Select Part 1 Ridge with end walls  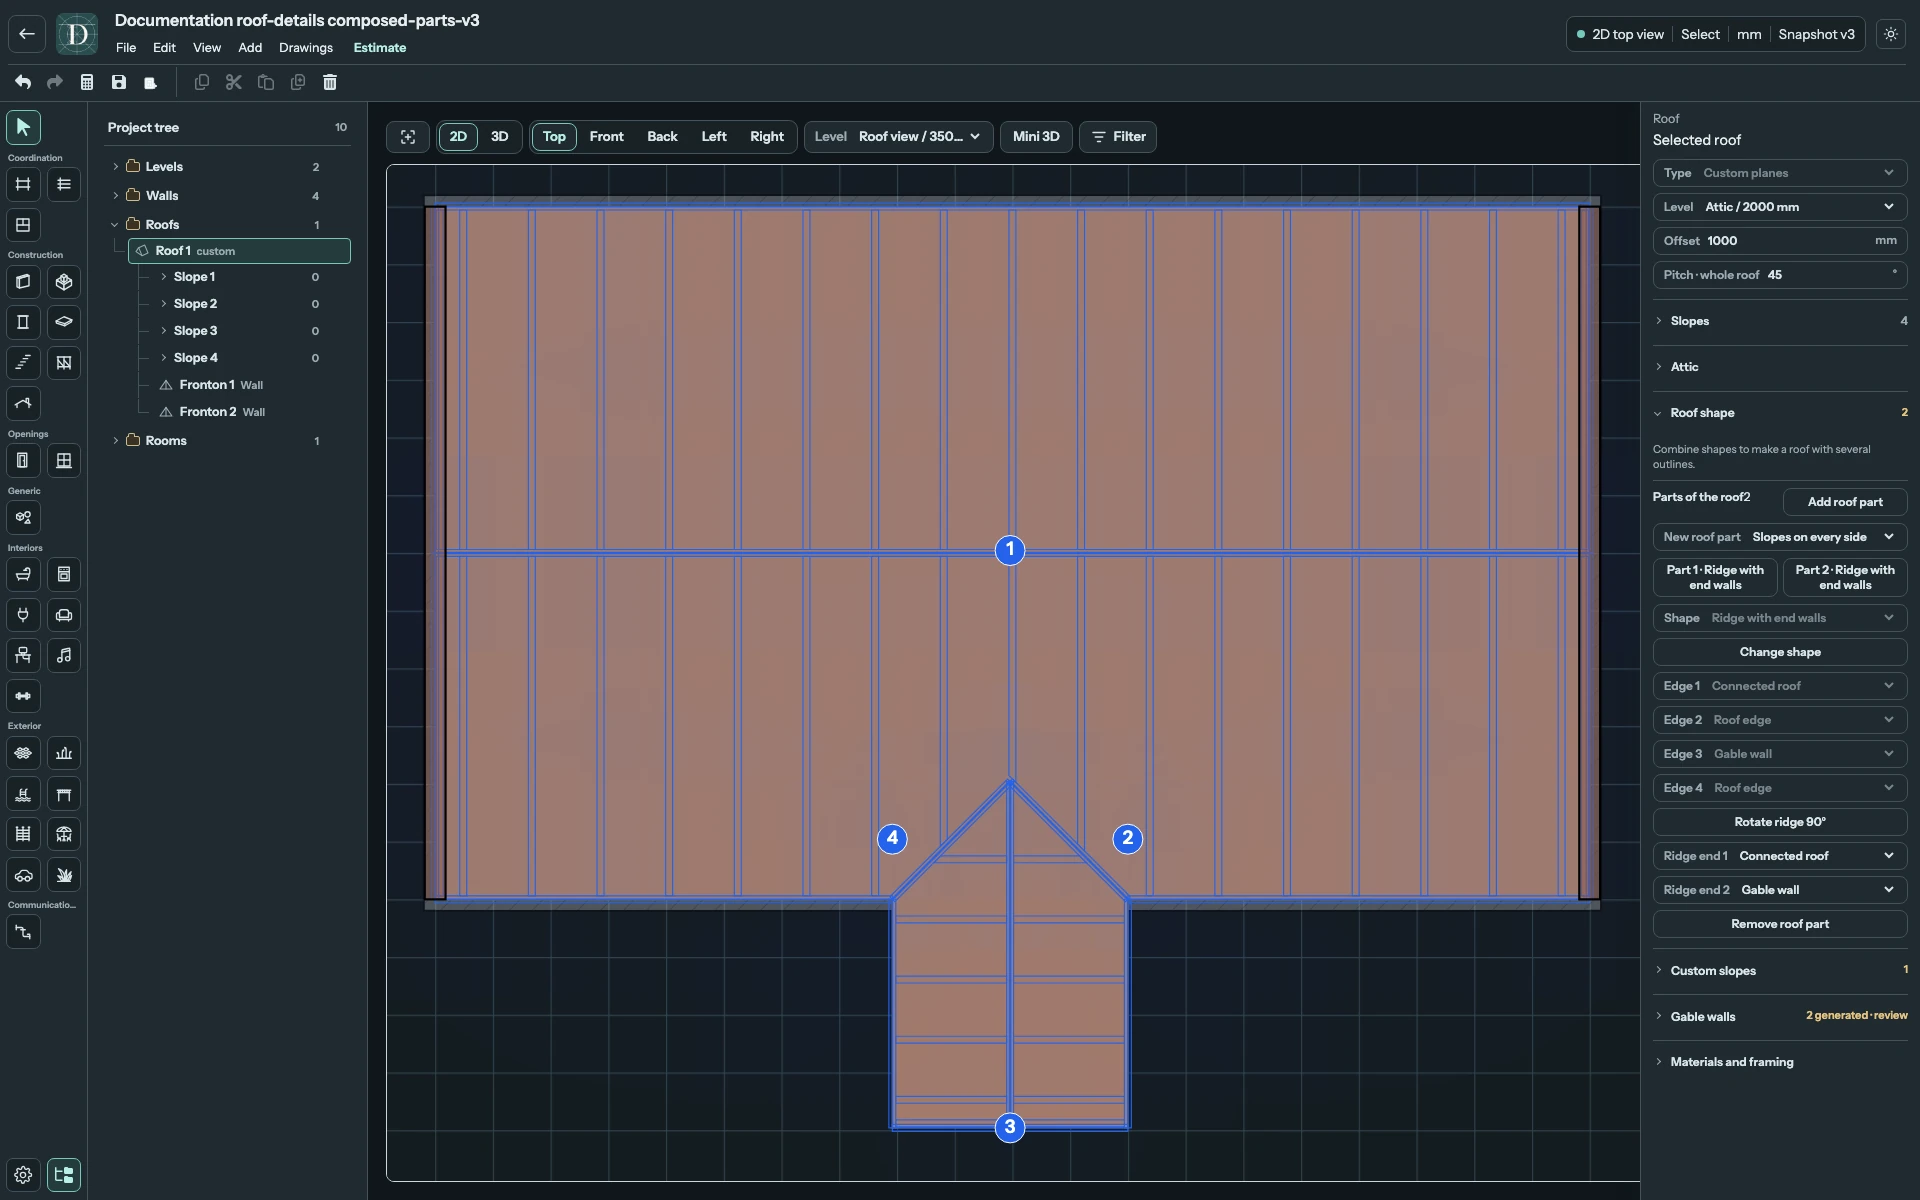pyautogui.click(x=1715, y=577)
